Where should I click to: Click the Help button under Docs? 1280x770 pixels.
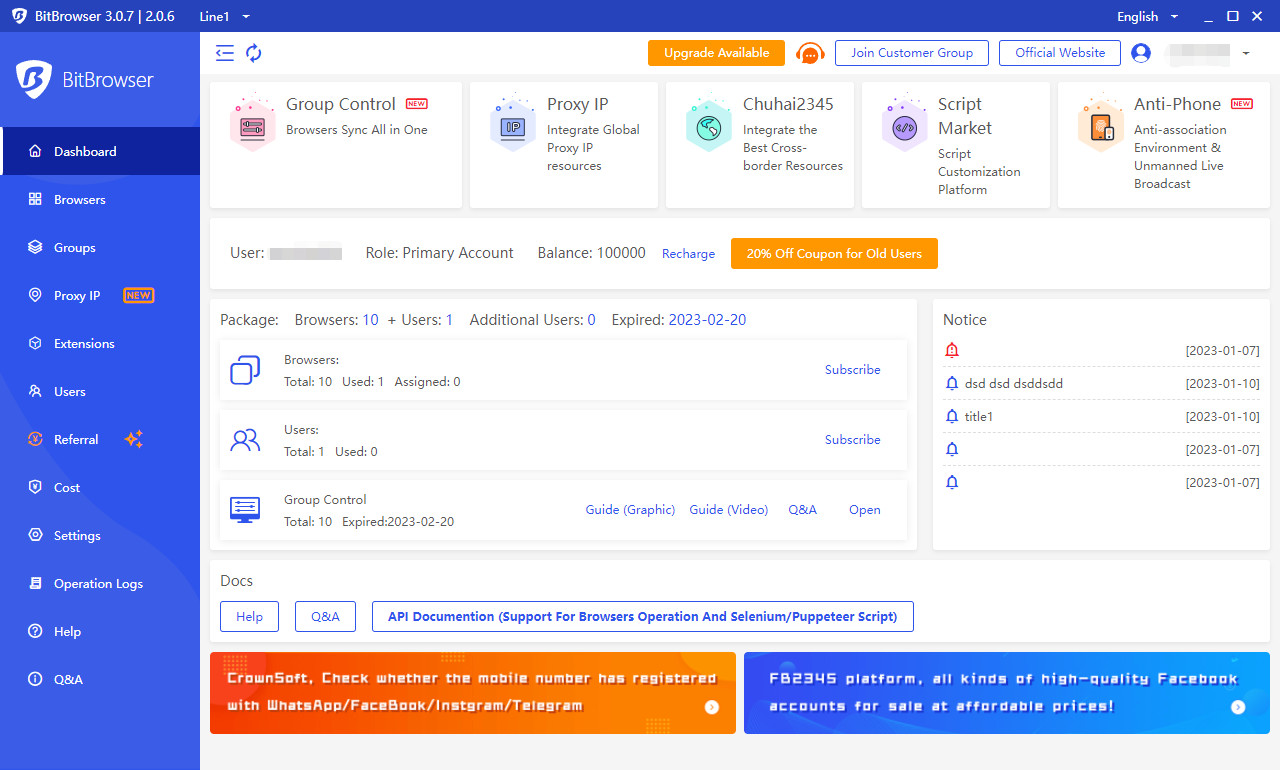coord(249,617)
